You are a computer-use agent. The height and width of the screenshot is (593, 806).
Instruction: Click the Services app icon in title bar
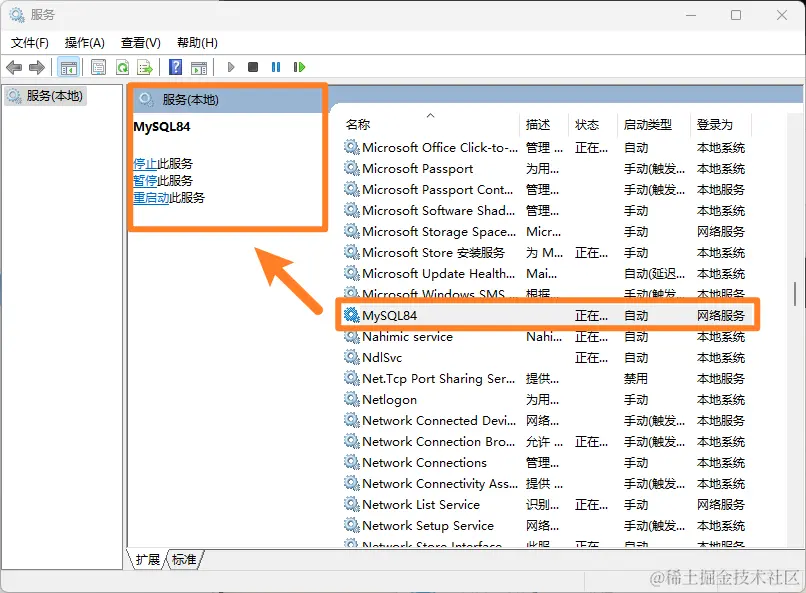coord(16,15)
